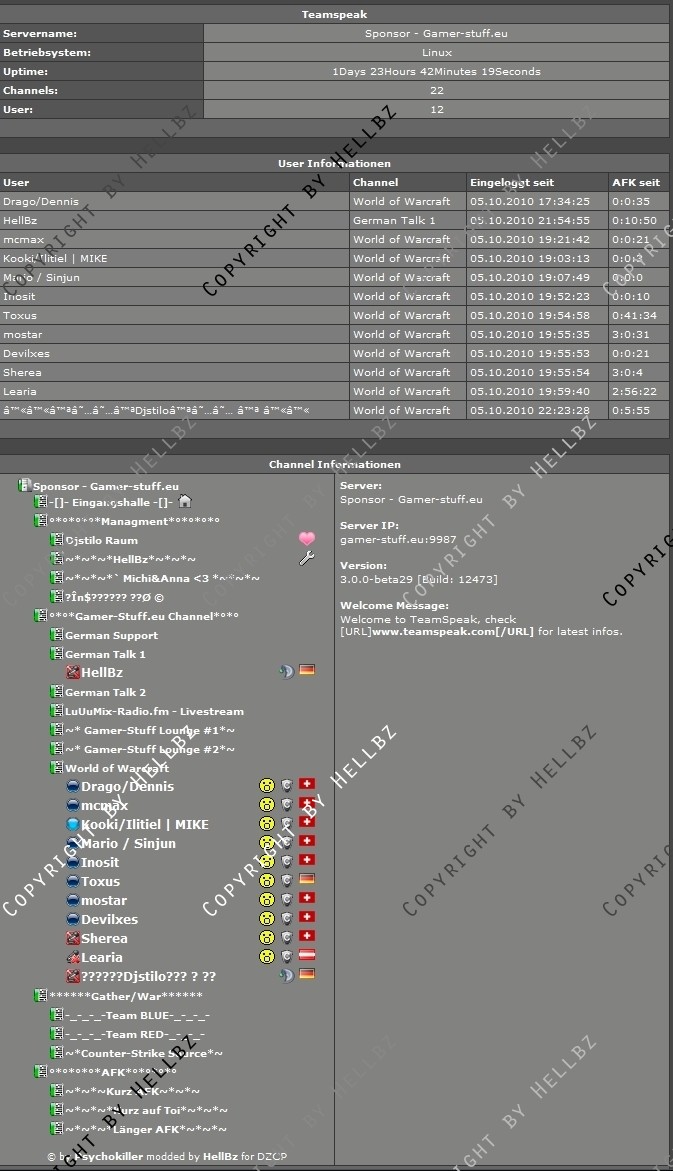Viewport: 673px width, 1171px height.
Task: Click the Swiss flag next to Devilxes
Action: point(307,918)
